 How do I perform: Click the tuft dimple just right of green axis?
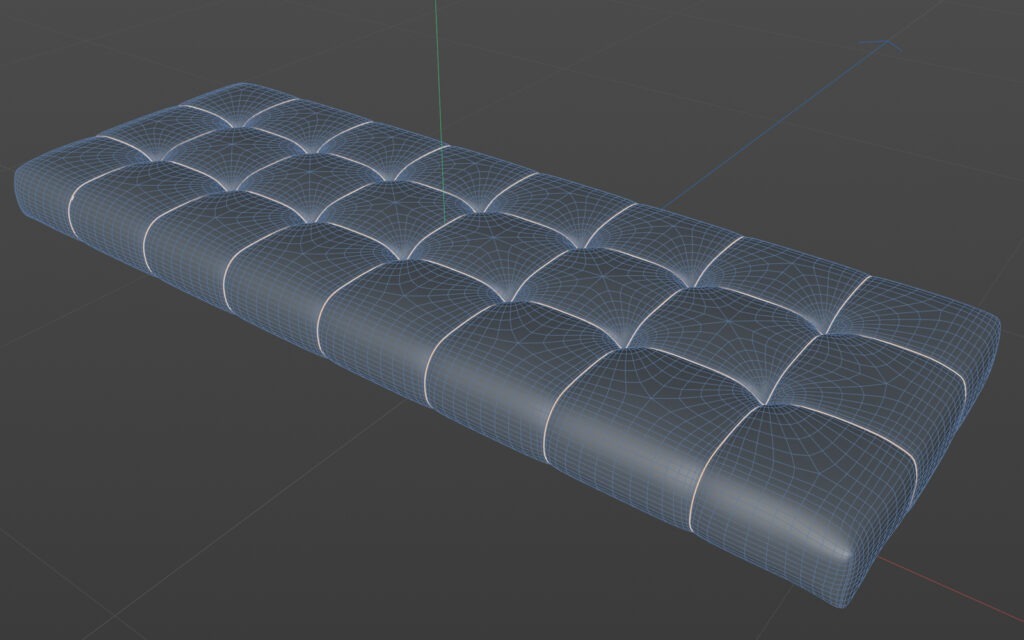tap(482, 209)
